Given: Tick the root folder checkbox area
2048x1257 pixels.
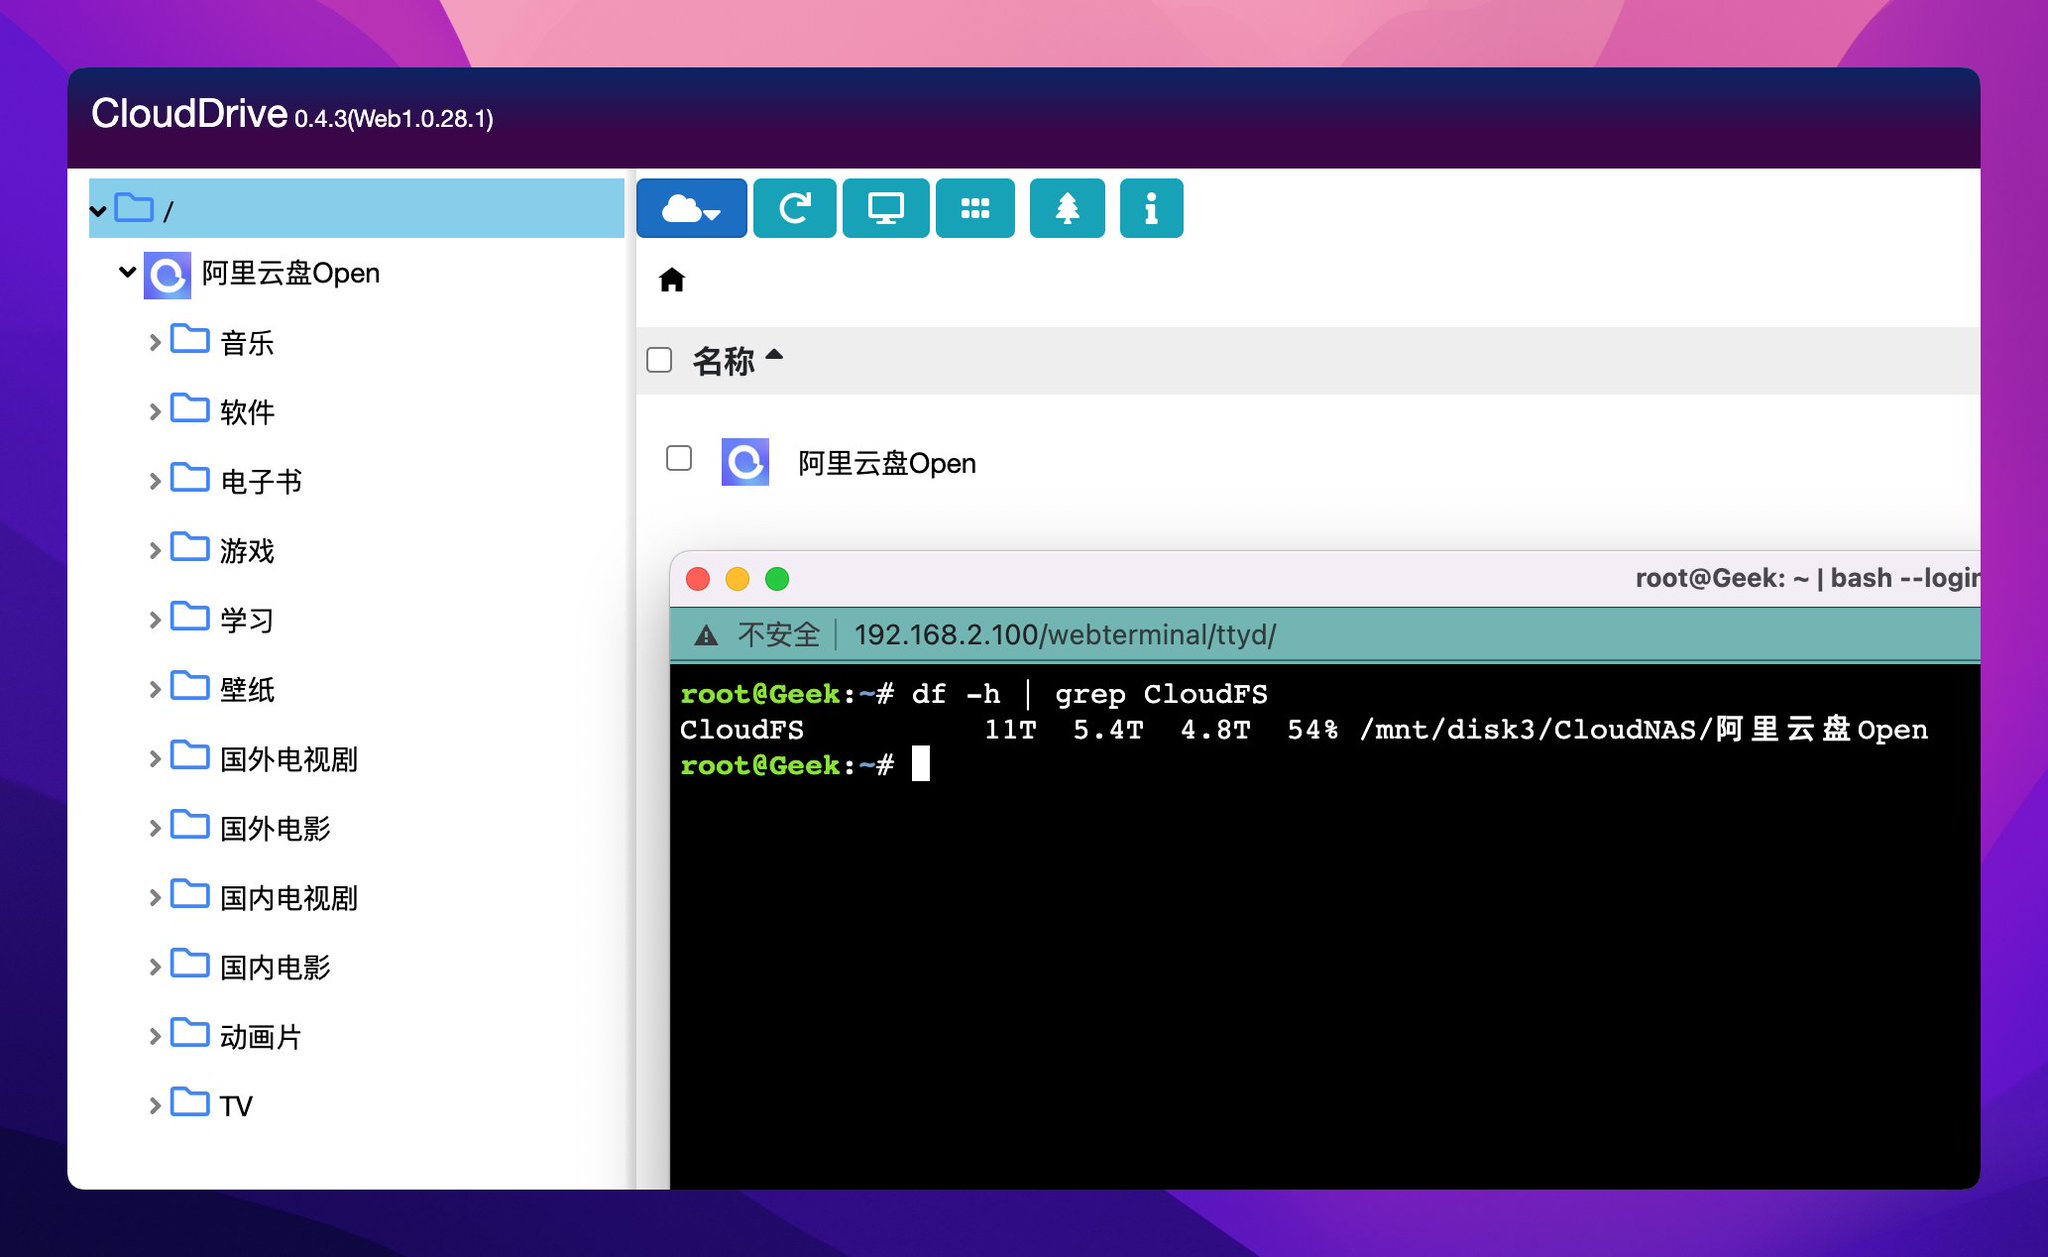Looking at the screenshot, I should pos(133,209).
